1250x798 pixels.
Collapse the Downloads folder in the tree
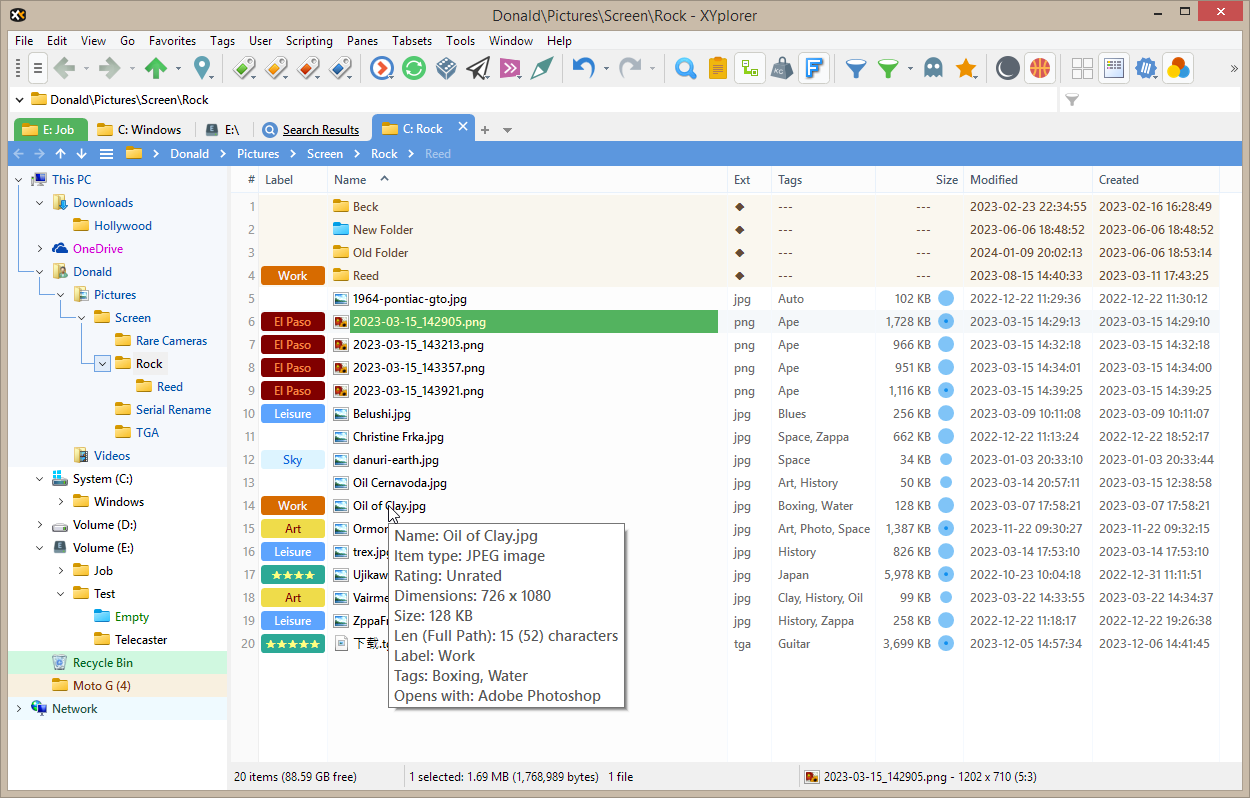(x=40, y=203)
